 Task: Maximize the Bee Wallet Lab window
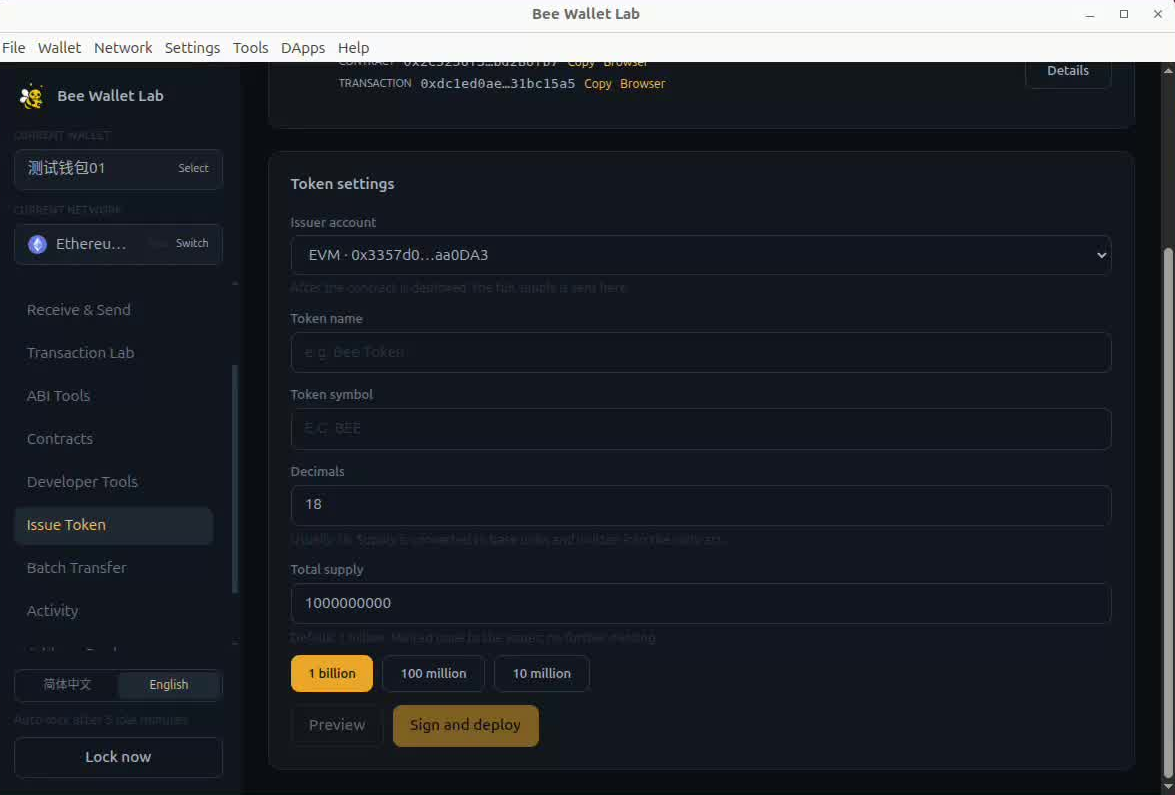pos(1124,14)
